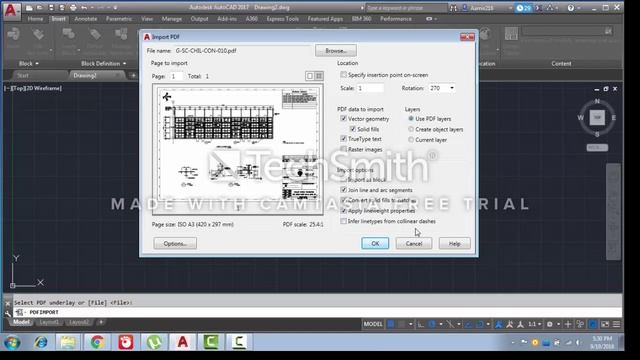
Task: Open the Parametric ribbon tab
Action: tap(119, 19)
